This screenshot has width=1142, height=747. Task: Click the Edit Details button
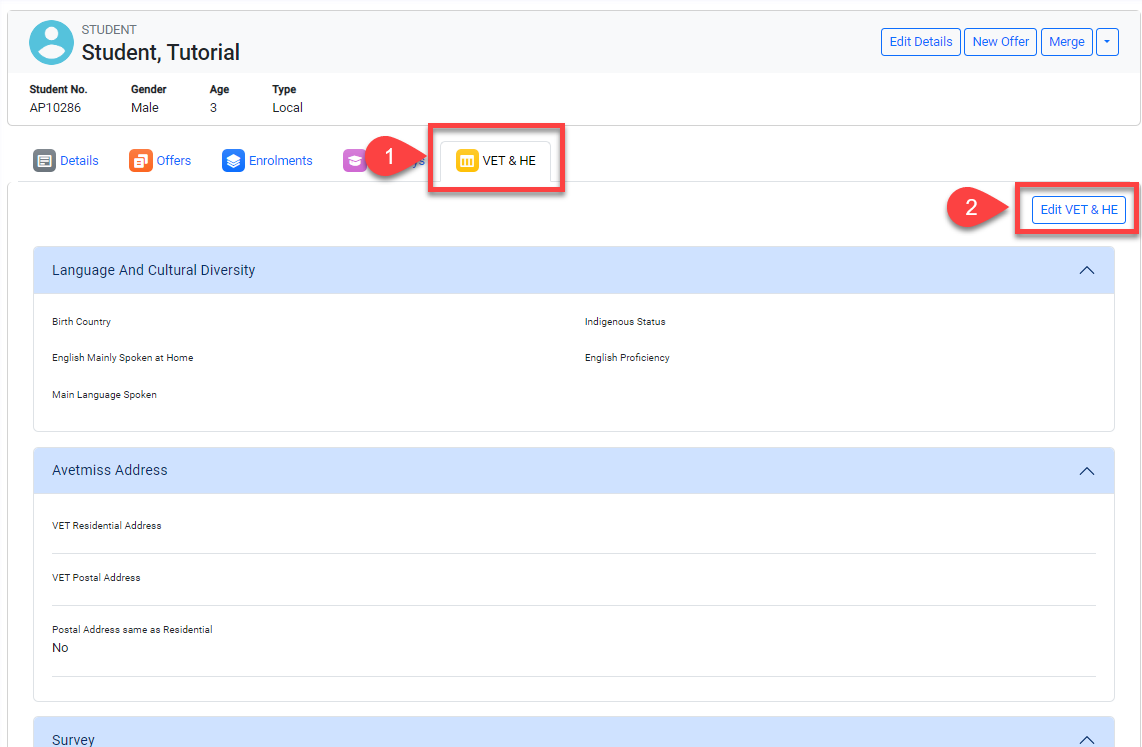[920, 42]
